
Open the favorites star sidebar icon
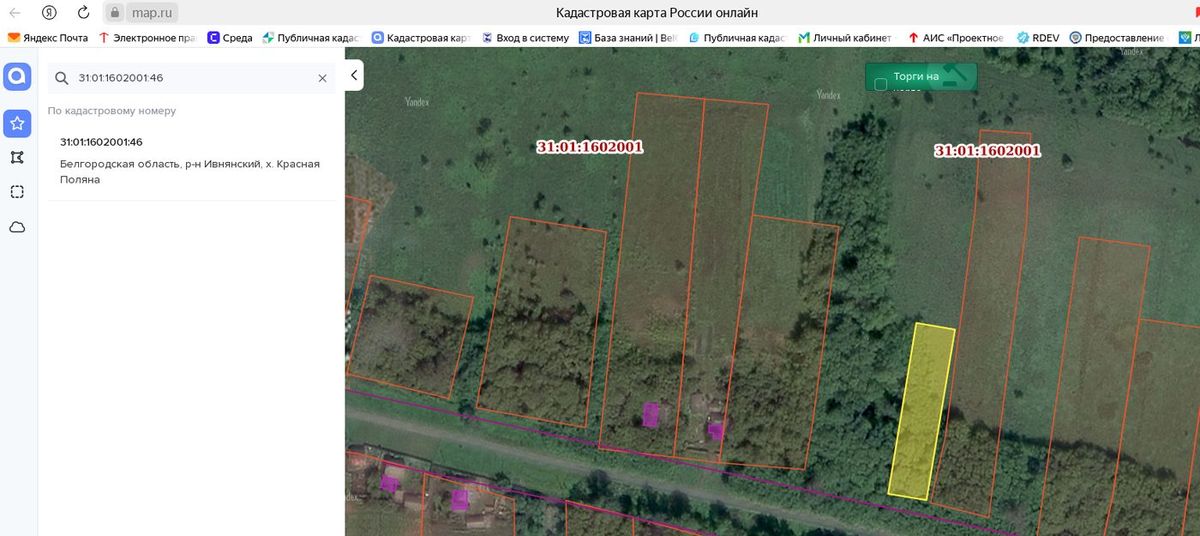17,124
